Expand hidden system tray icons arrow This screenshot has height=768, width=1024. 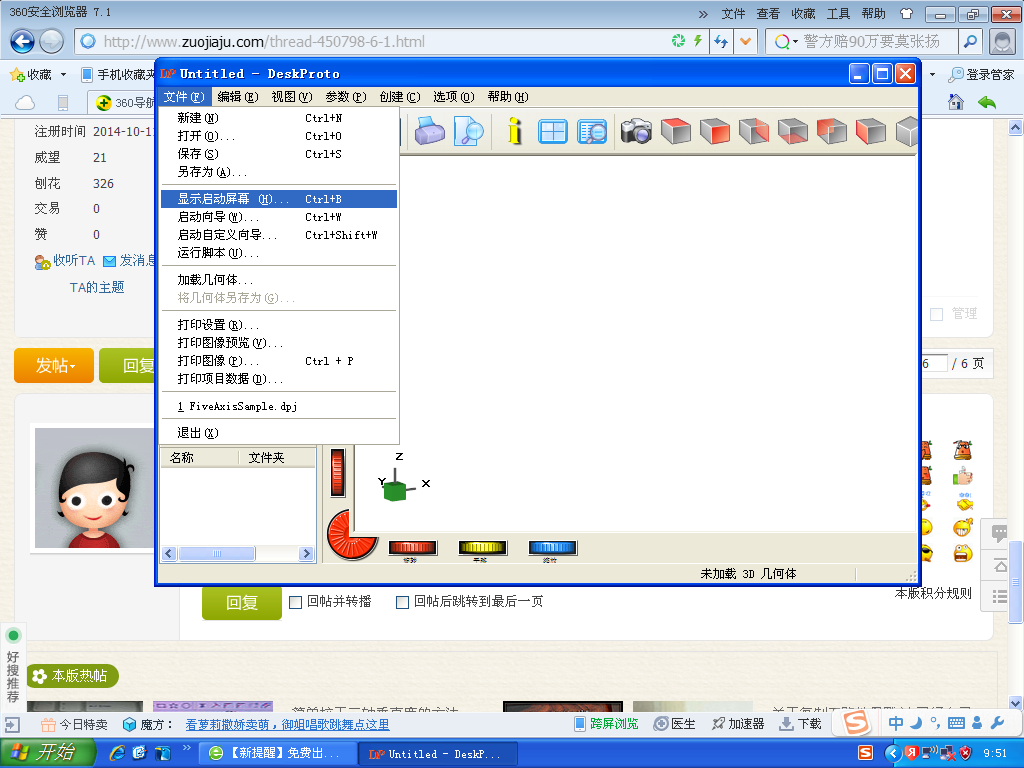pyautogui.click(x=892, y=753)
